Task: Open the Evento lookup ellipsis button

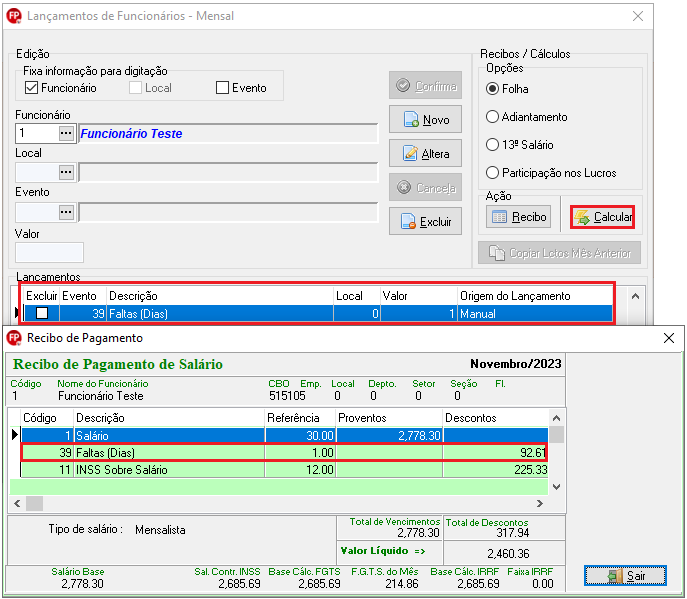Action: click(x=66, y=212)
